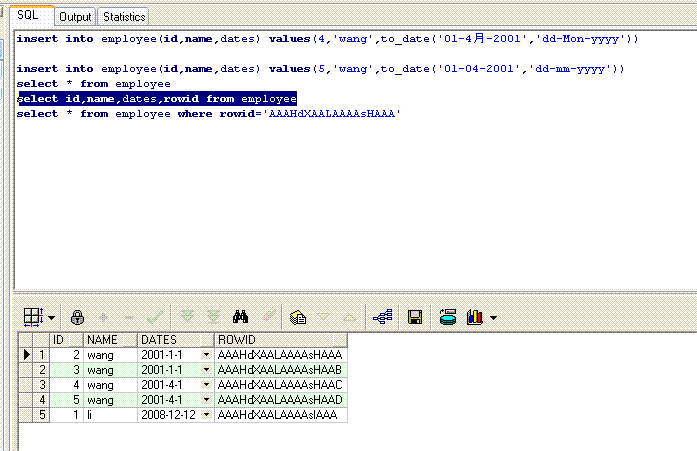
Task: Click ROWID cell AAAHdXAALAAAAsHAAA
Action: [x=280, y=355]
